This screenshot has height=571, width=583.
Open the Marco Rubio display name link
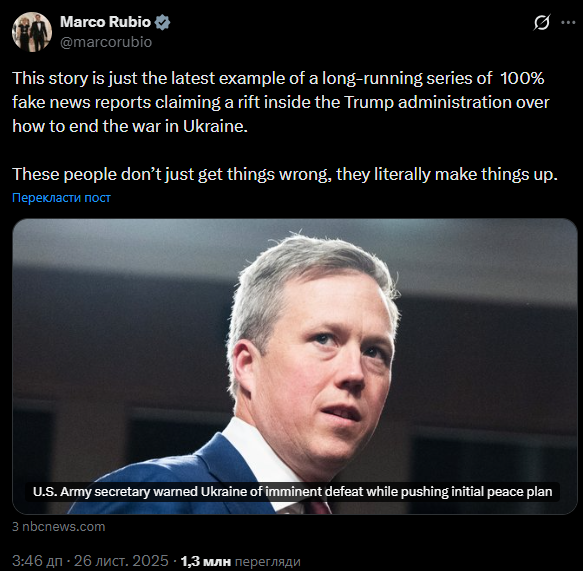point(105,22)
